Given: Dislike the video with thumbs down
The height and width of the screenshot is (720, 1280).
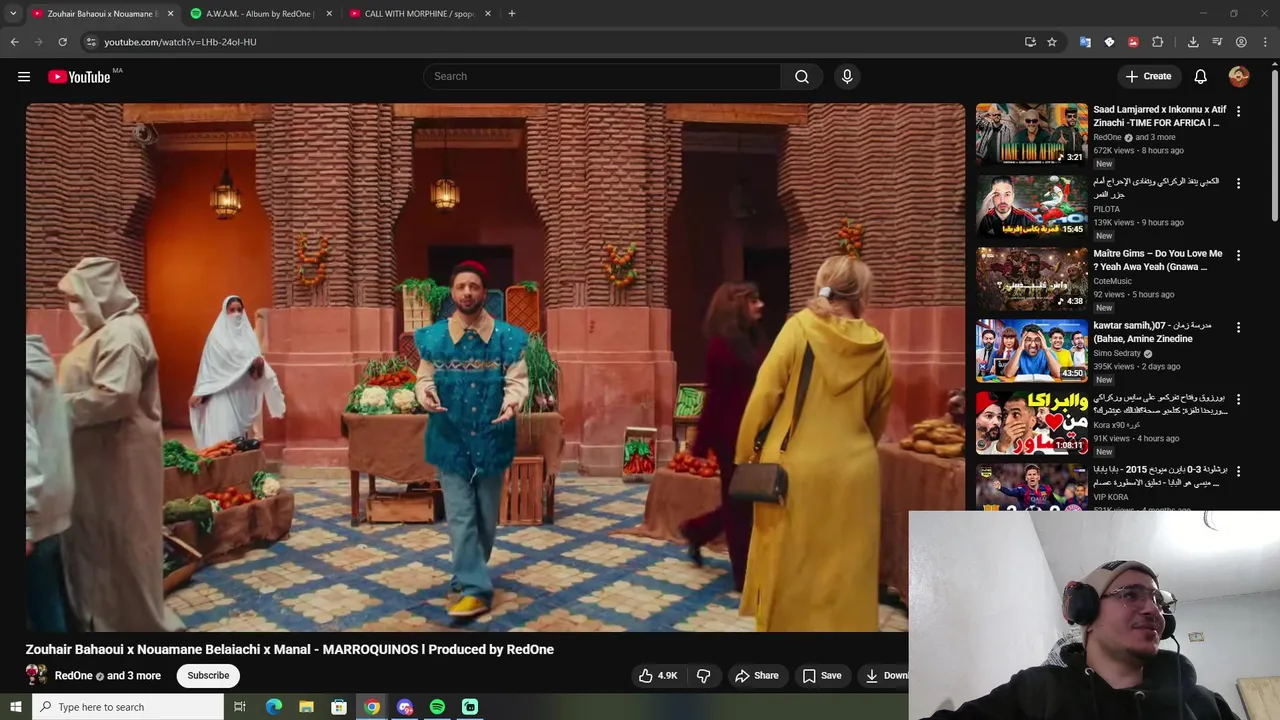Looking at the screenshot, I should click(x=704, y=676).
